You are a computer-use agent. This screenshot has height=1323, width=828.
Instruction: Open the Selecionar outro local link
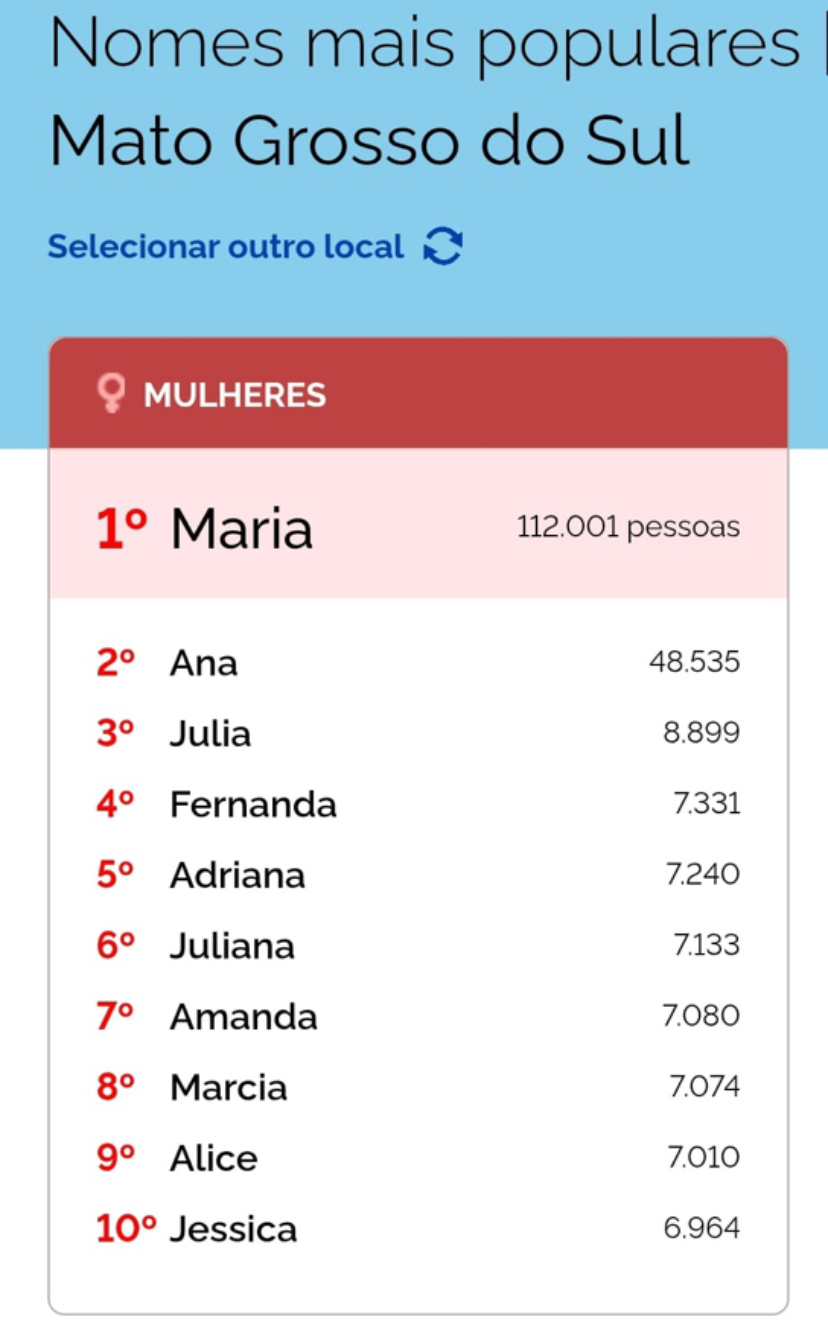point(226,246)
